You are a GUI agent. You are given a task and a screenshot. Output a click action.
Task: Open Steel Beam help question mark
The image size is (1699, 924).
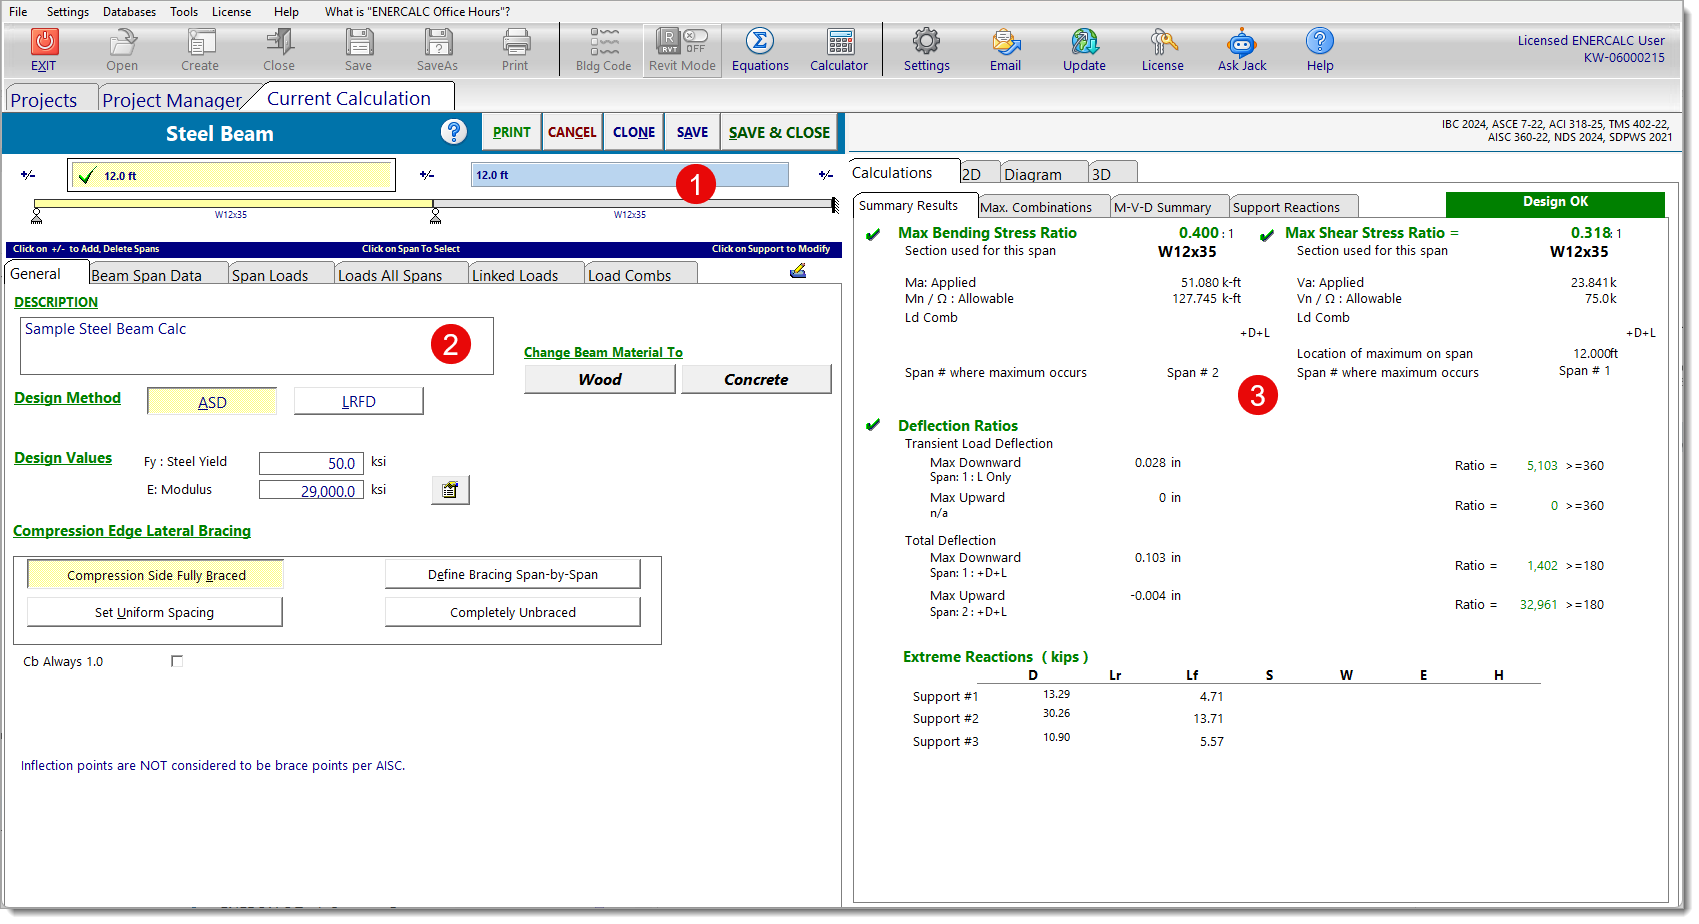(454, 132)
